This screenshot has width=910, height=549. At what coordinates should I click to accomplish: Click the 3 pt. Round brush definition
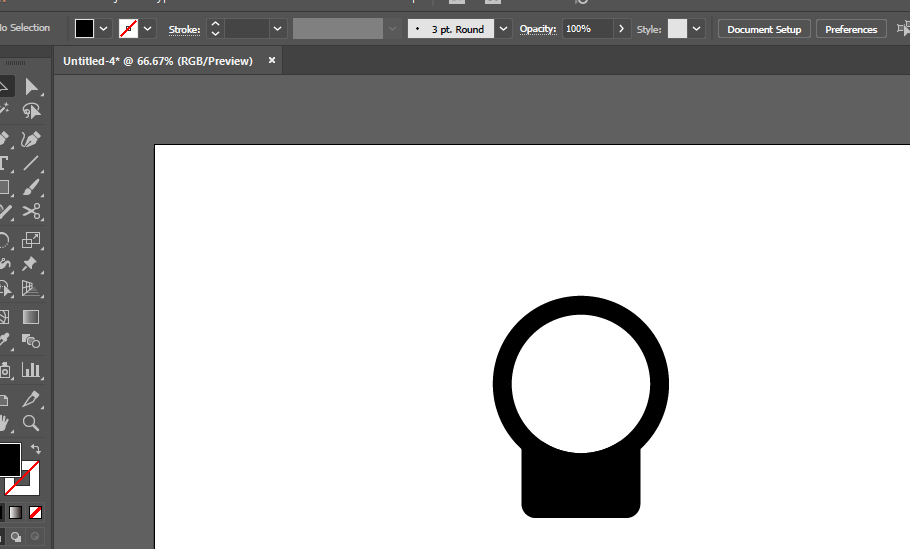(451, 28)
